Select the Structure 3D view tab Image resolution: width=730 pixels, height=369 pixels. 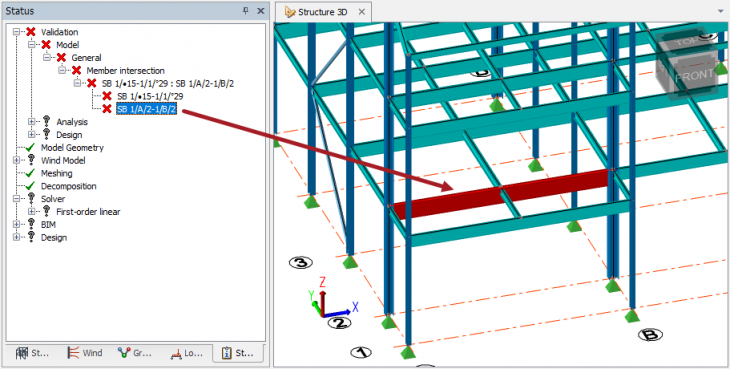click(322, 12)
